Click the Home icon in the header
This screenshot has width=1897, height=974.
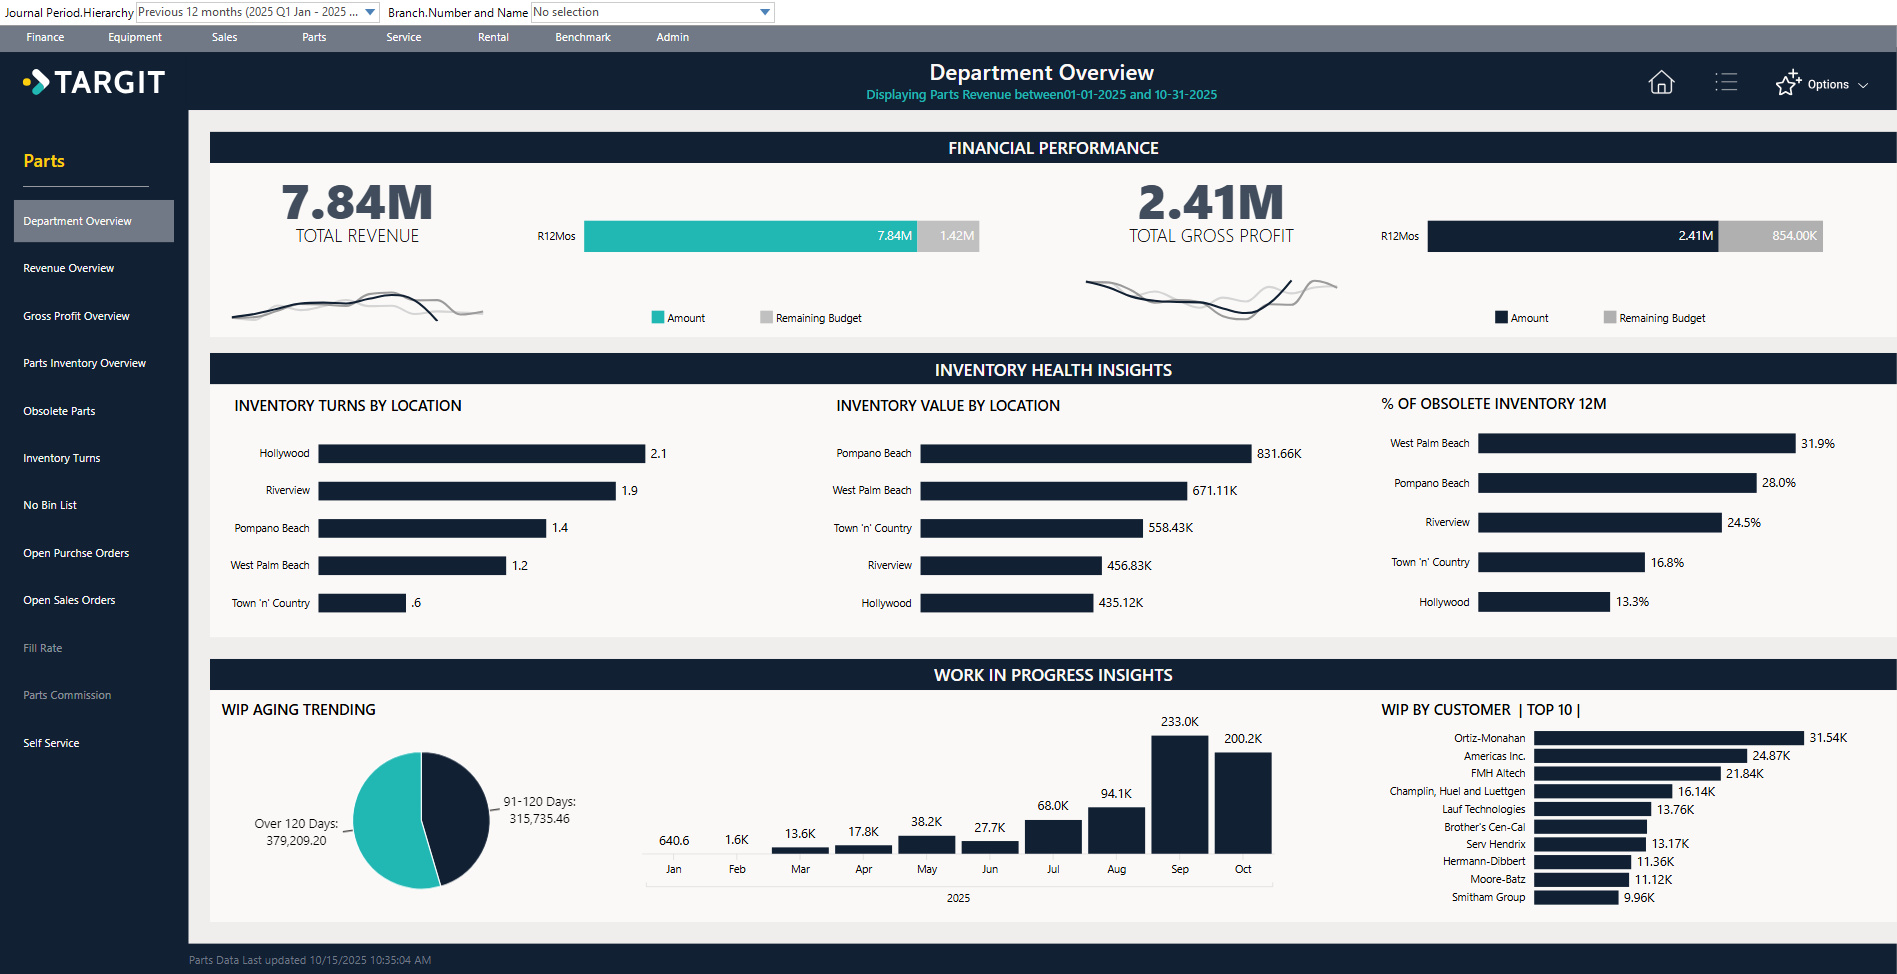click(x=1661, y=83)
